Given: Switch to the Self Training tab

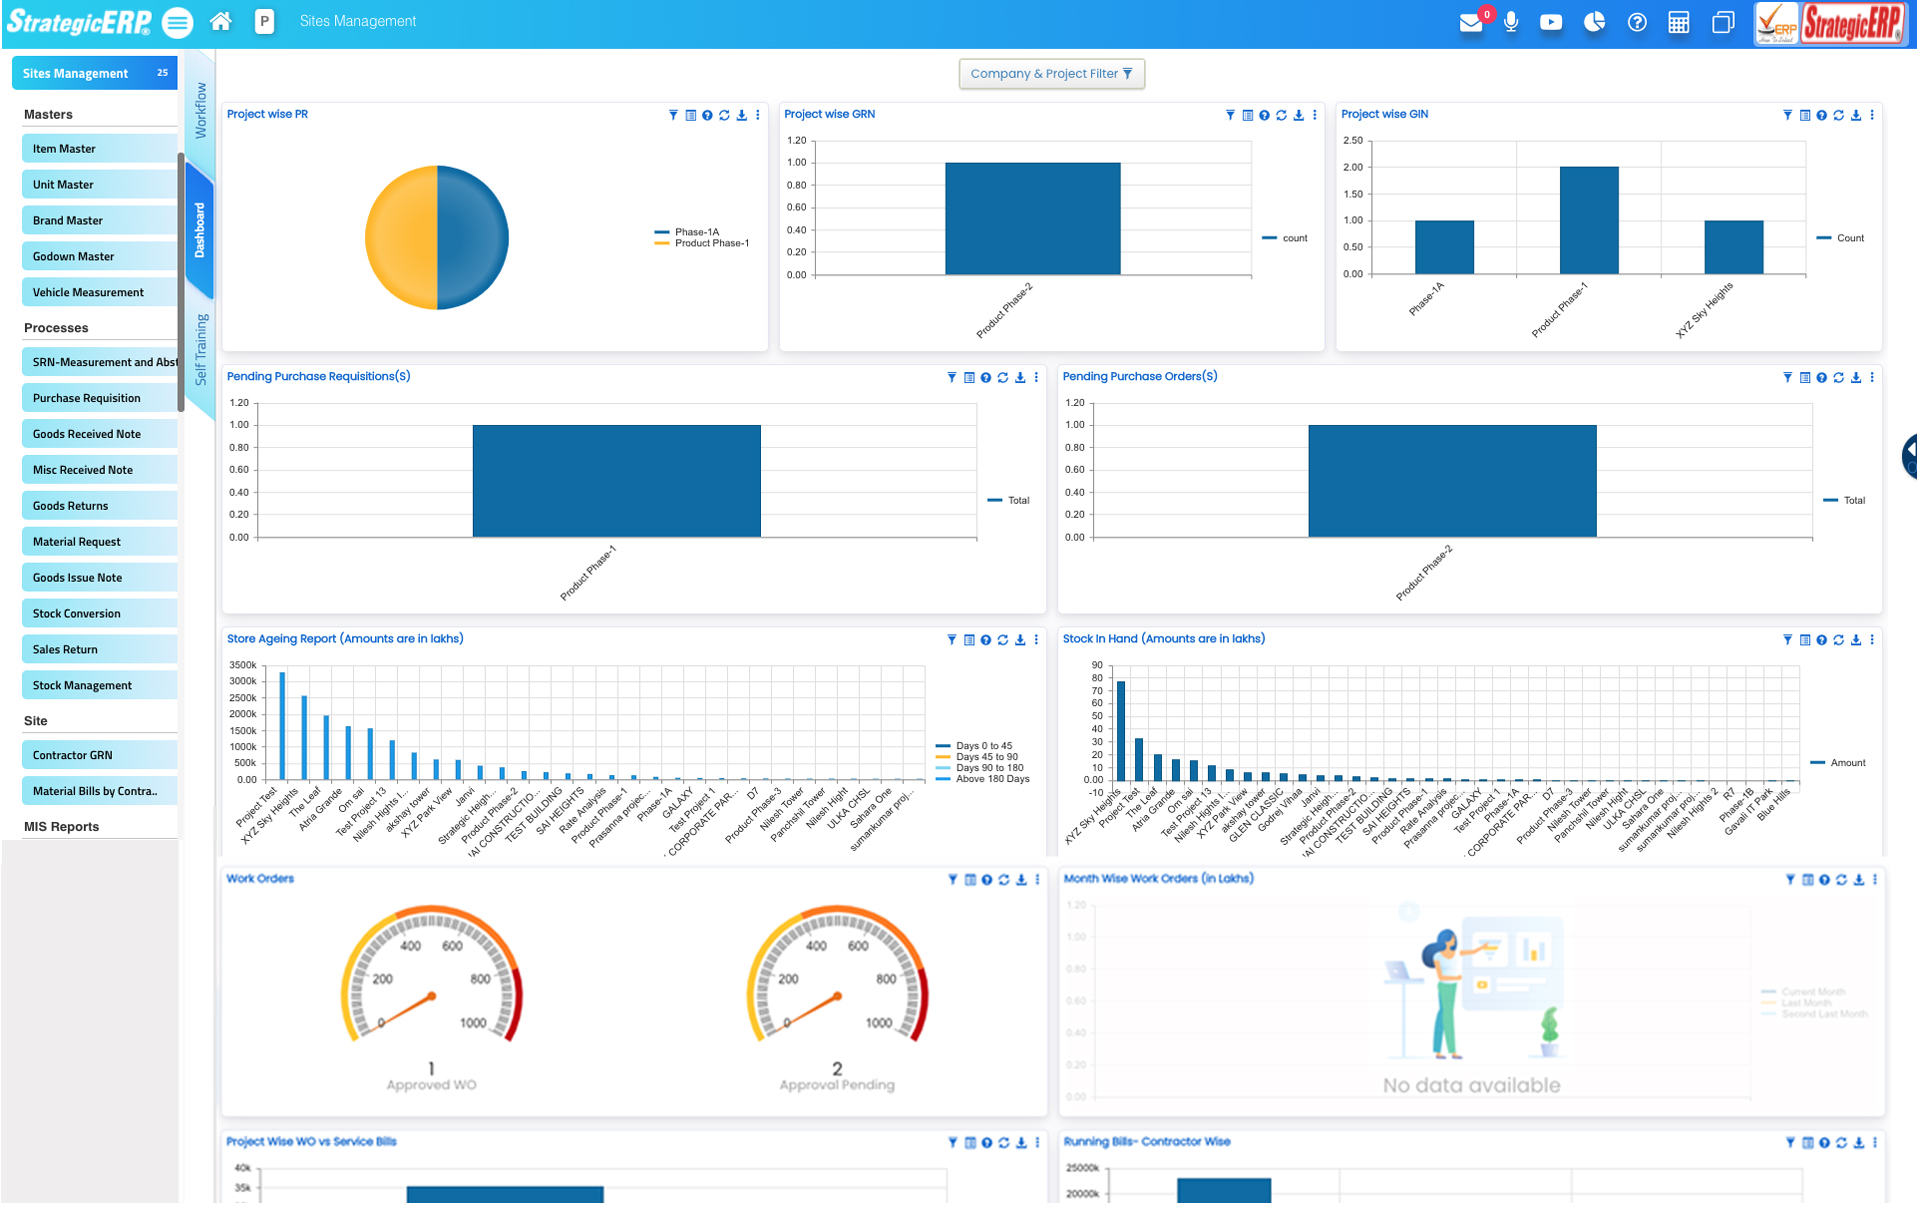Looking at the screenshot, I should 200,349.
